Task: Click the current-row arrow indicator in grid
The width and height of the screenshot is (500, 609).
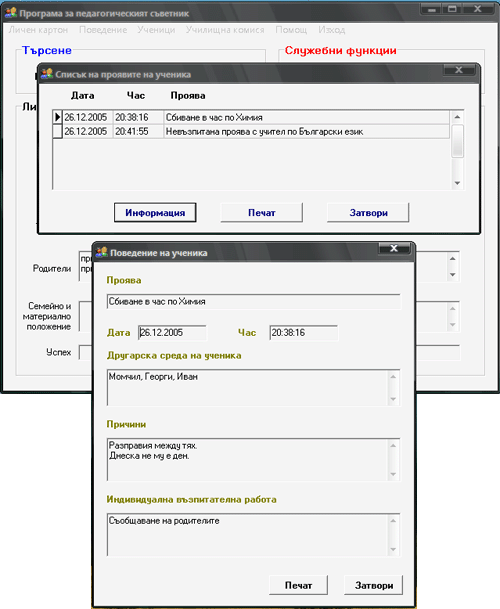Action: (x=57, y=117)
